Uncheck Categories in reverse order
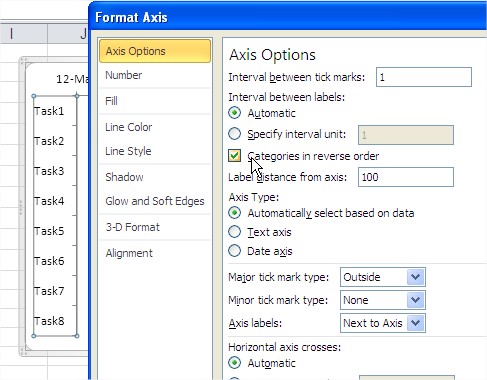The width and height of the screenshot is (487, 380). [235, 156]
